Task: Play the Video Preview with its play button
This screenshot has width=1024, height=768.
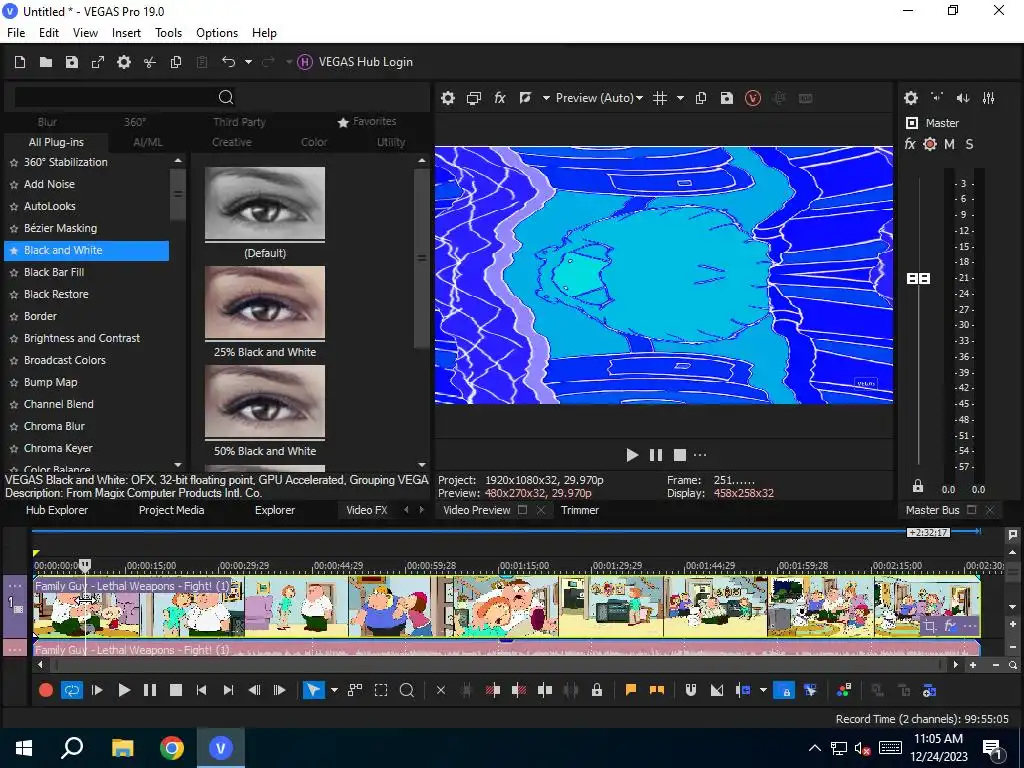Action: 632,455
